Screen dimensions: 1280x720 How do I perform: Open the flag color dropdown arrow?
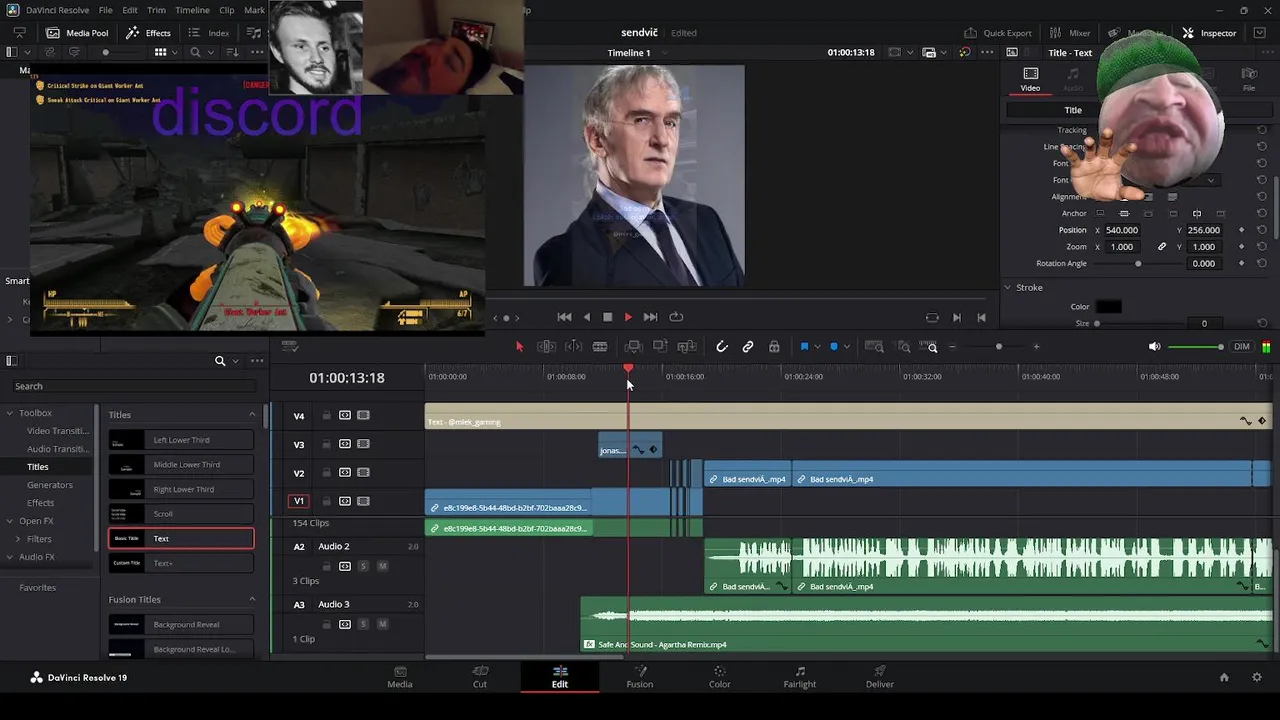coord(817,347)
